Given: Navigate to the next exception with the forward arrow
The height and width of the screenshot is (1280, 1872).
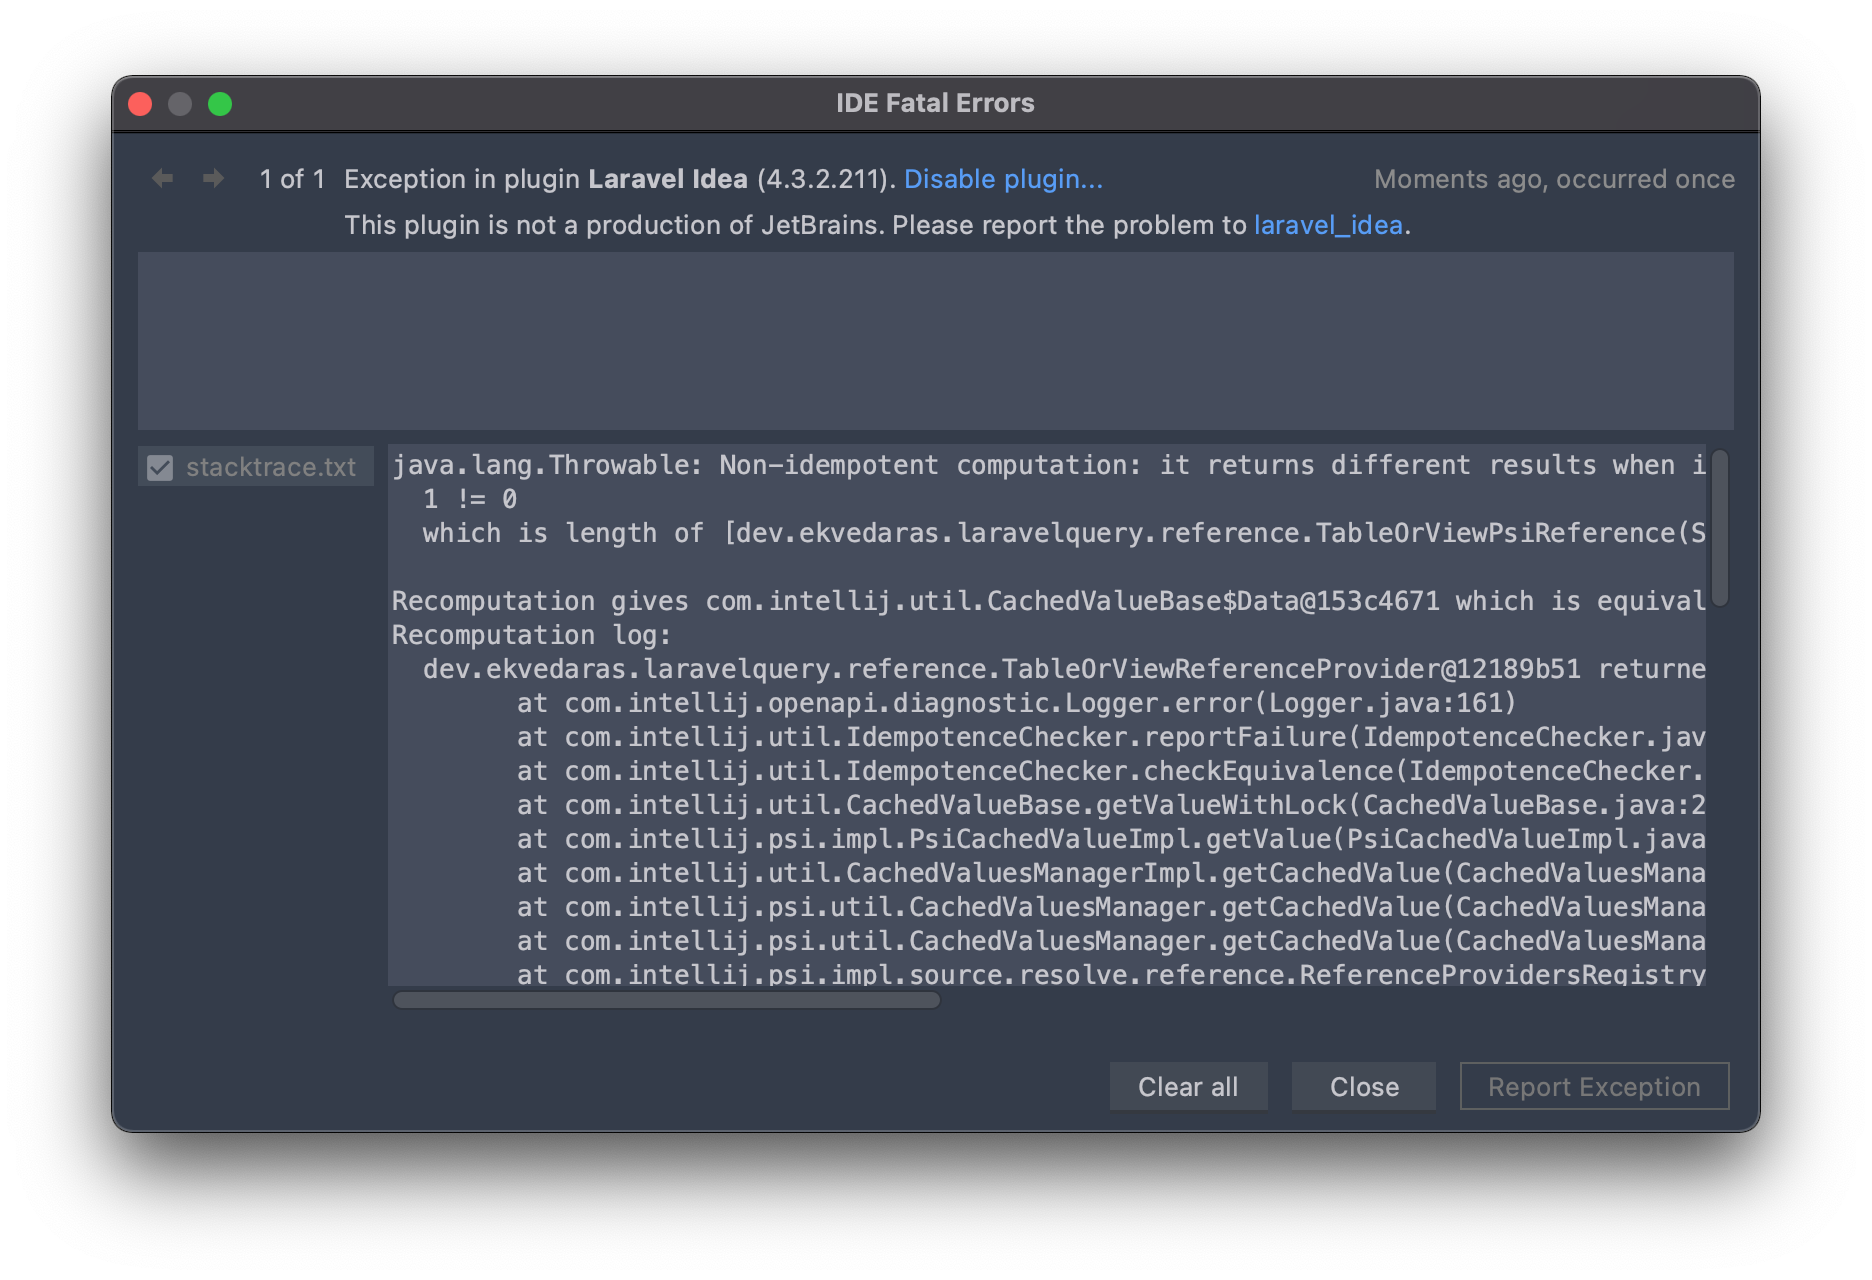Looking at the screenshot, I should point(212,178).
